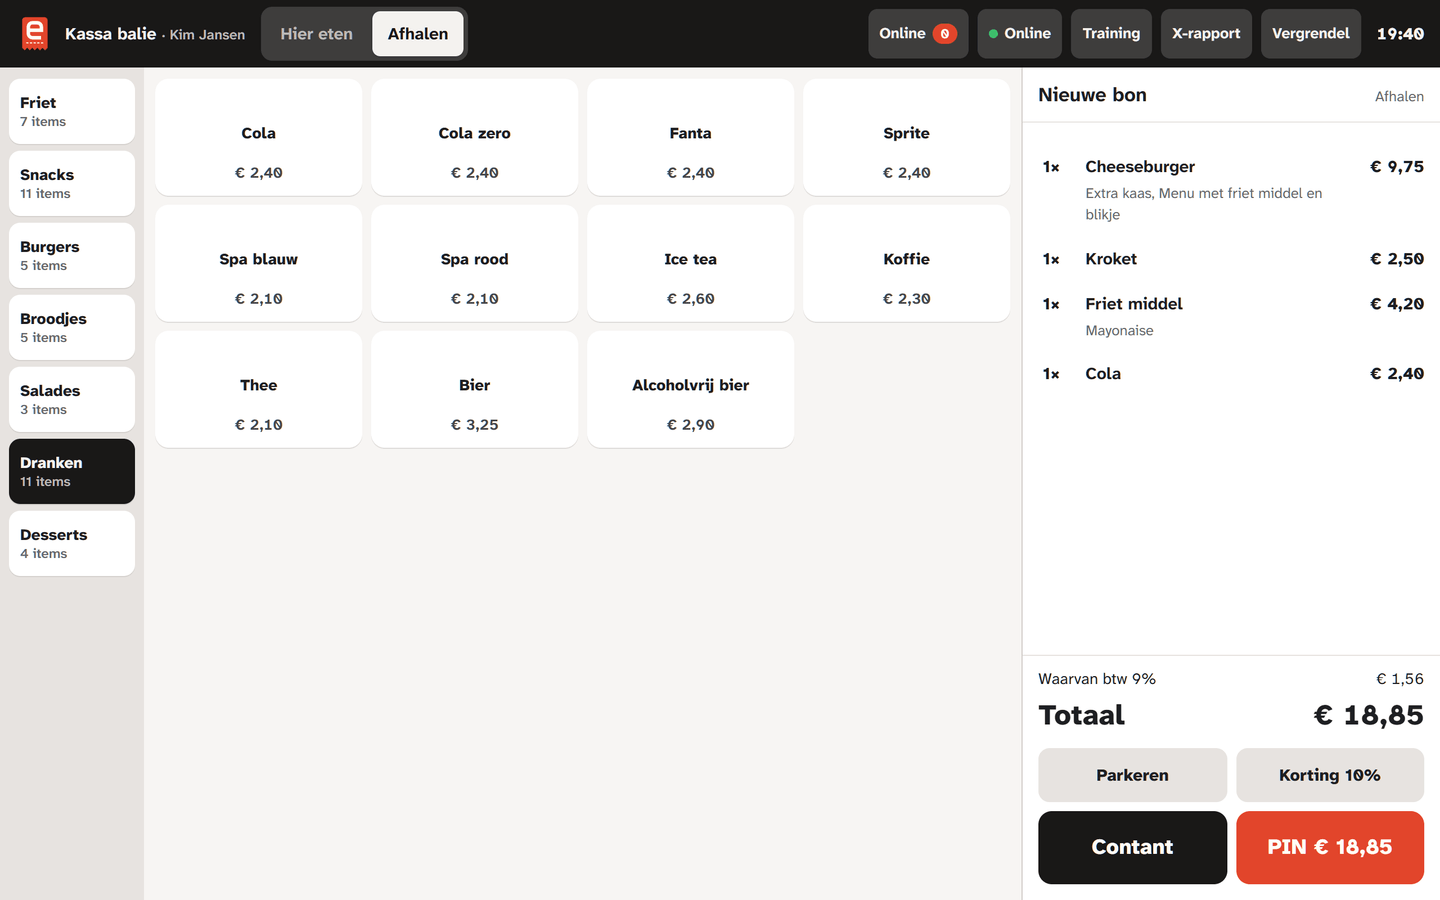Open the Friet category

coord(72,111)
